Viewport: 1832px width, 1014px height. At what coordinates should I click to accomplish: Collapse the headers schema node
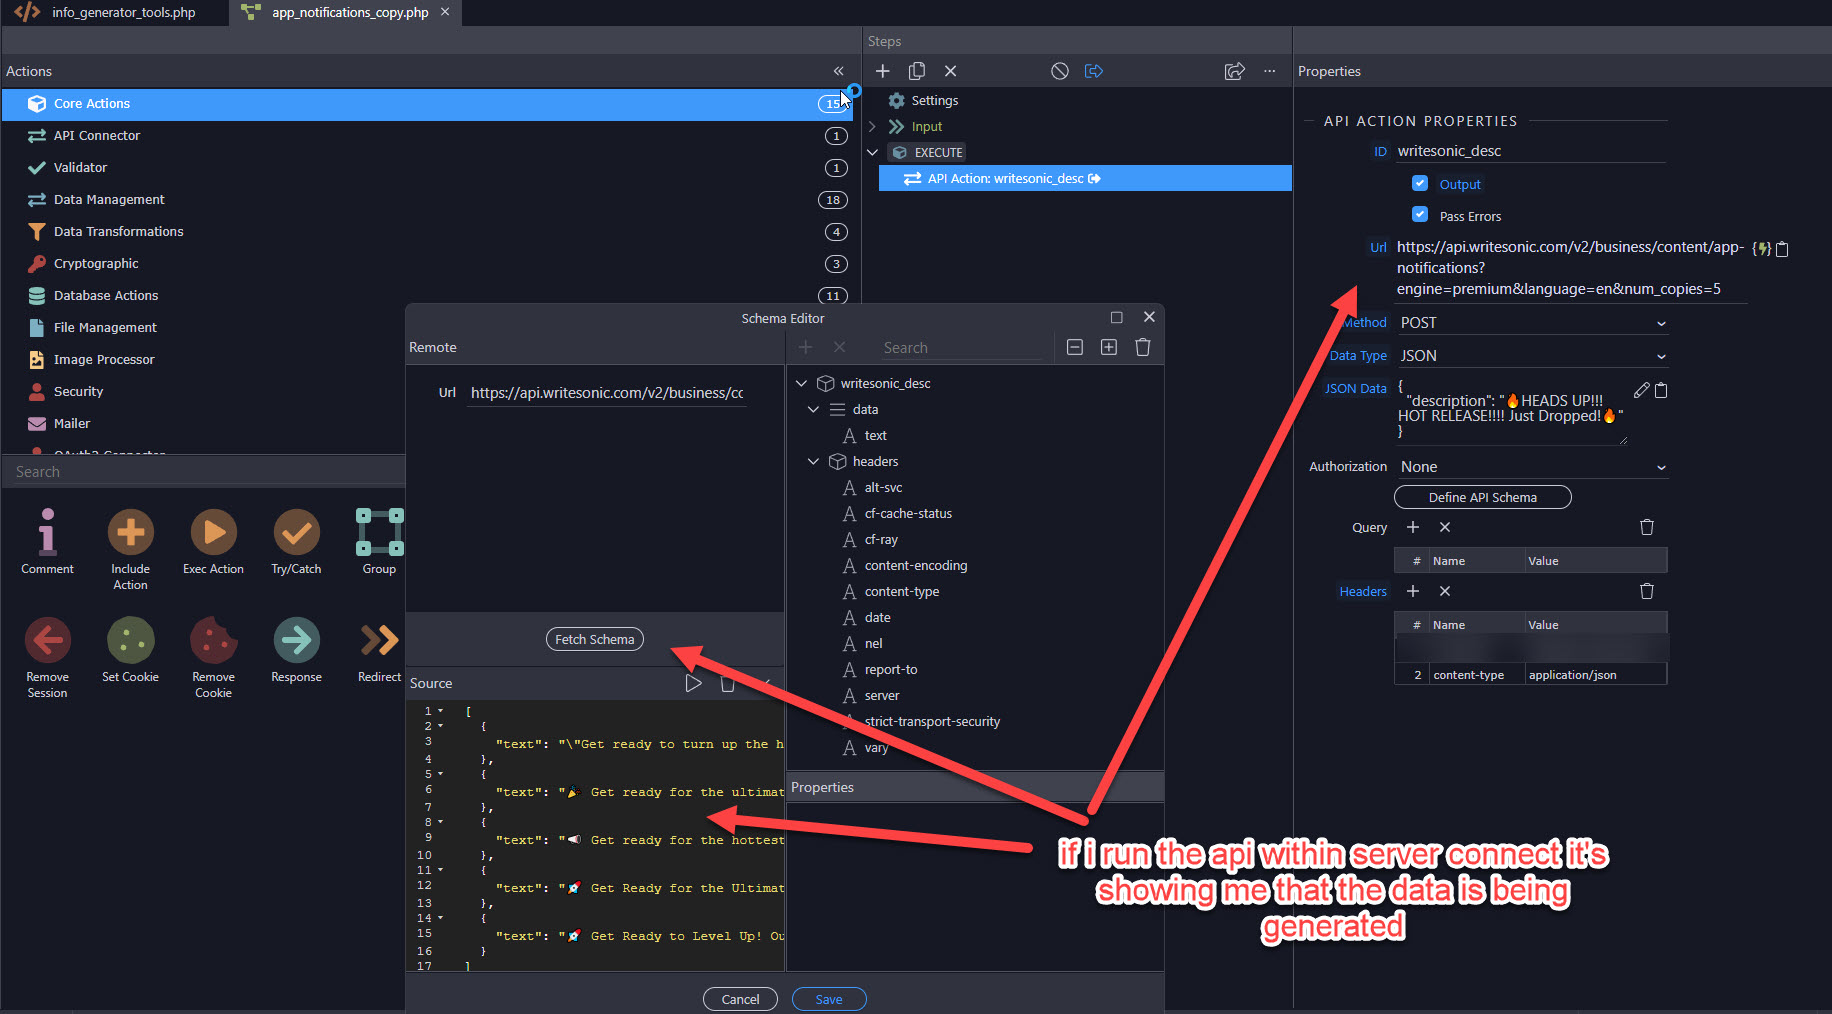813,461
